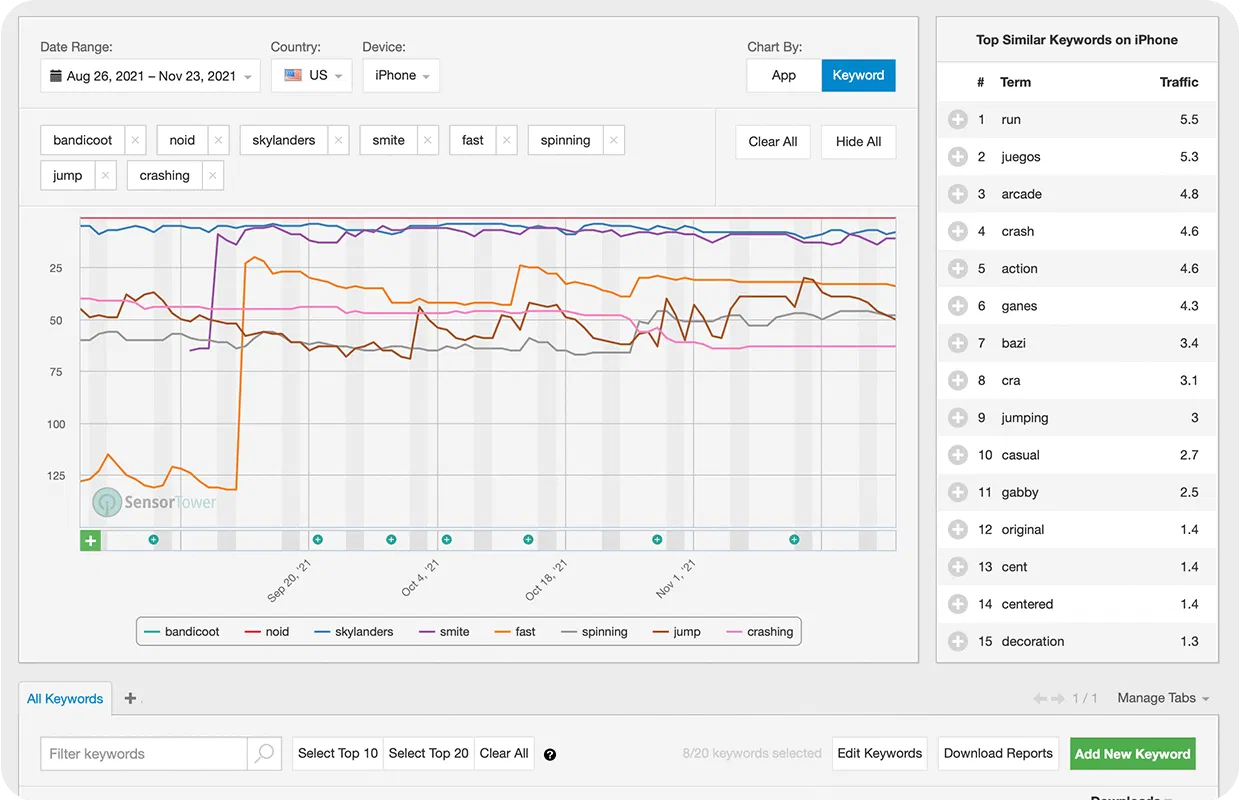Screen dimensions: 1240x800
Task: Go to previous page arrow near 1 / 1
Action: coord(1040,698)
